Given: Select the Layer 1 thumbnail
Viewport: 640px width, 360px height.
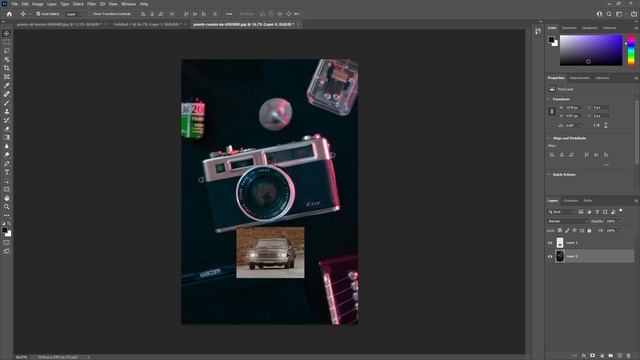Looking at the screenshot, I should point(560,243).
